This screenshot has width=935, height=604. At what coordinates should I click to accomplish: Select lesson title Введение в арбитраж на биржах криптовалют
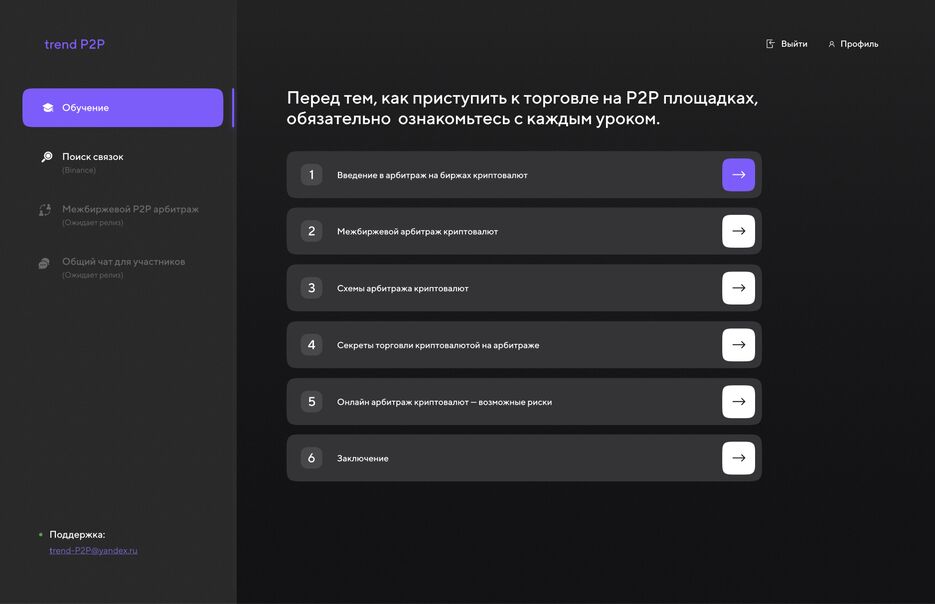pos(432,175)
